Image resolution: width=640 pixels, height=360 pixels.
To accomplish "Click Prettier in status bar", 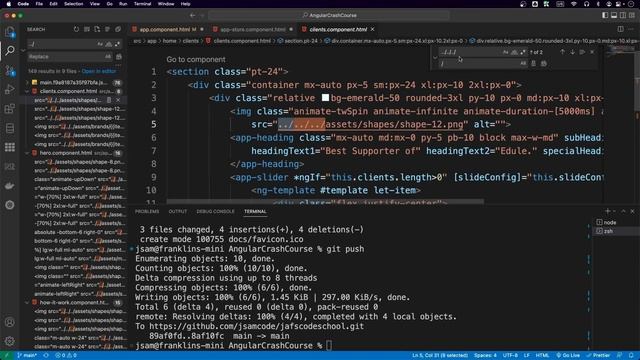I will click(598, 356).
